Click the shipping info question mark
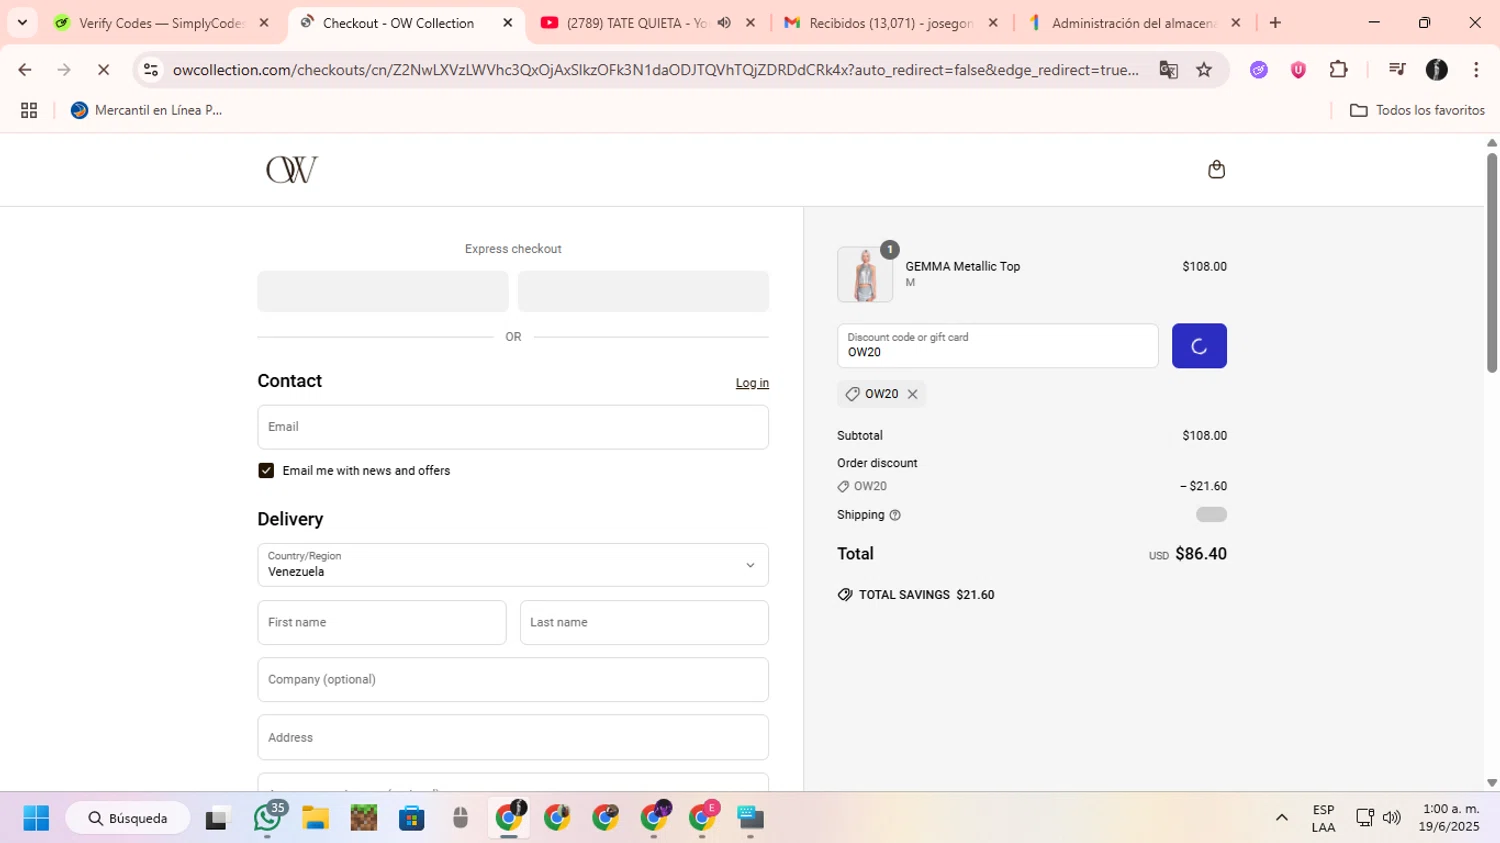 [895, 515]
